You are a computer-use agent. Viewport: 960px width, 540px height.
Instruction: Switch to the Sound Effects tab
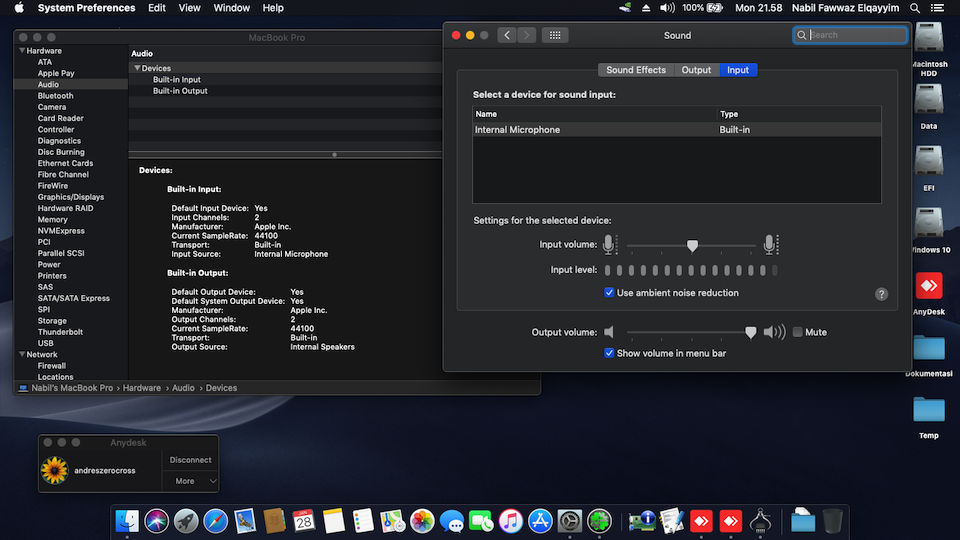tap(635, 70)
